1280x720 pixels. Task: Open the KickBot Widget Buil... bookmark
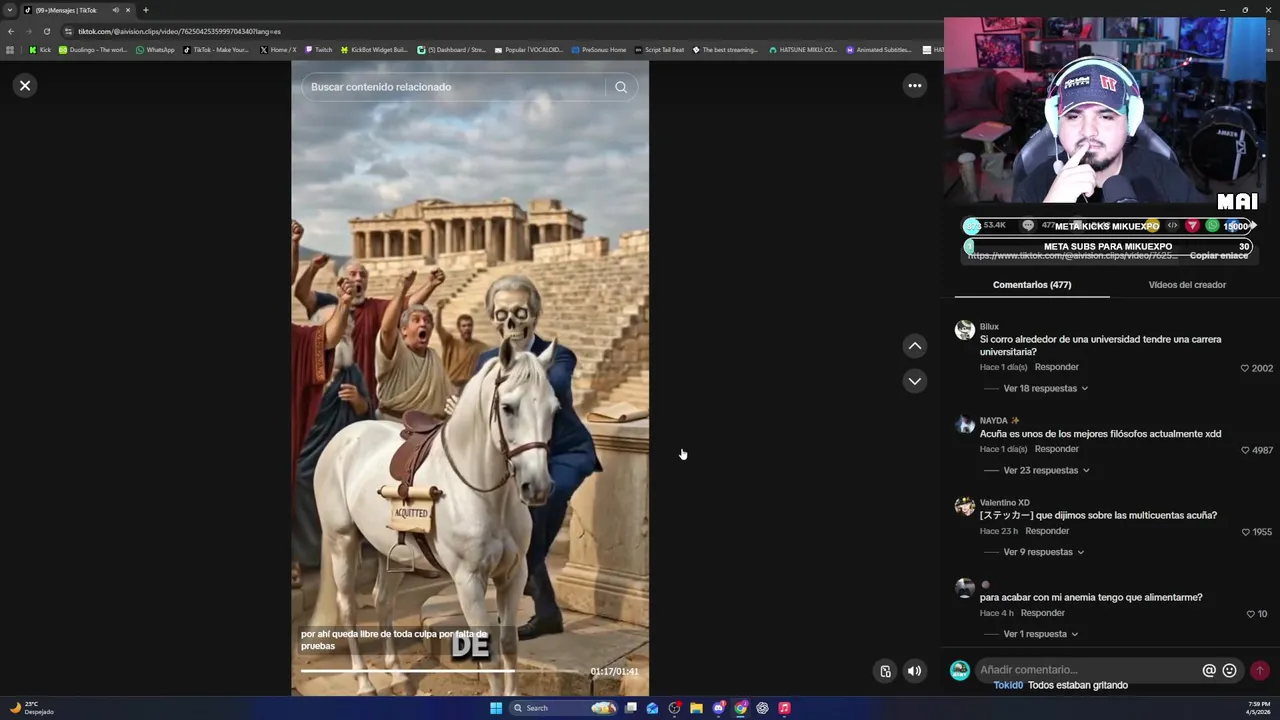tap(374, 50)
